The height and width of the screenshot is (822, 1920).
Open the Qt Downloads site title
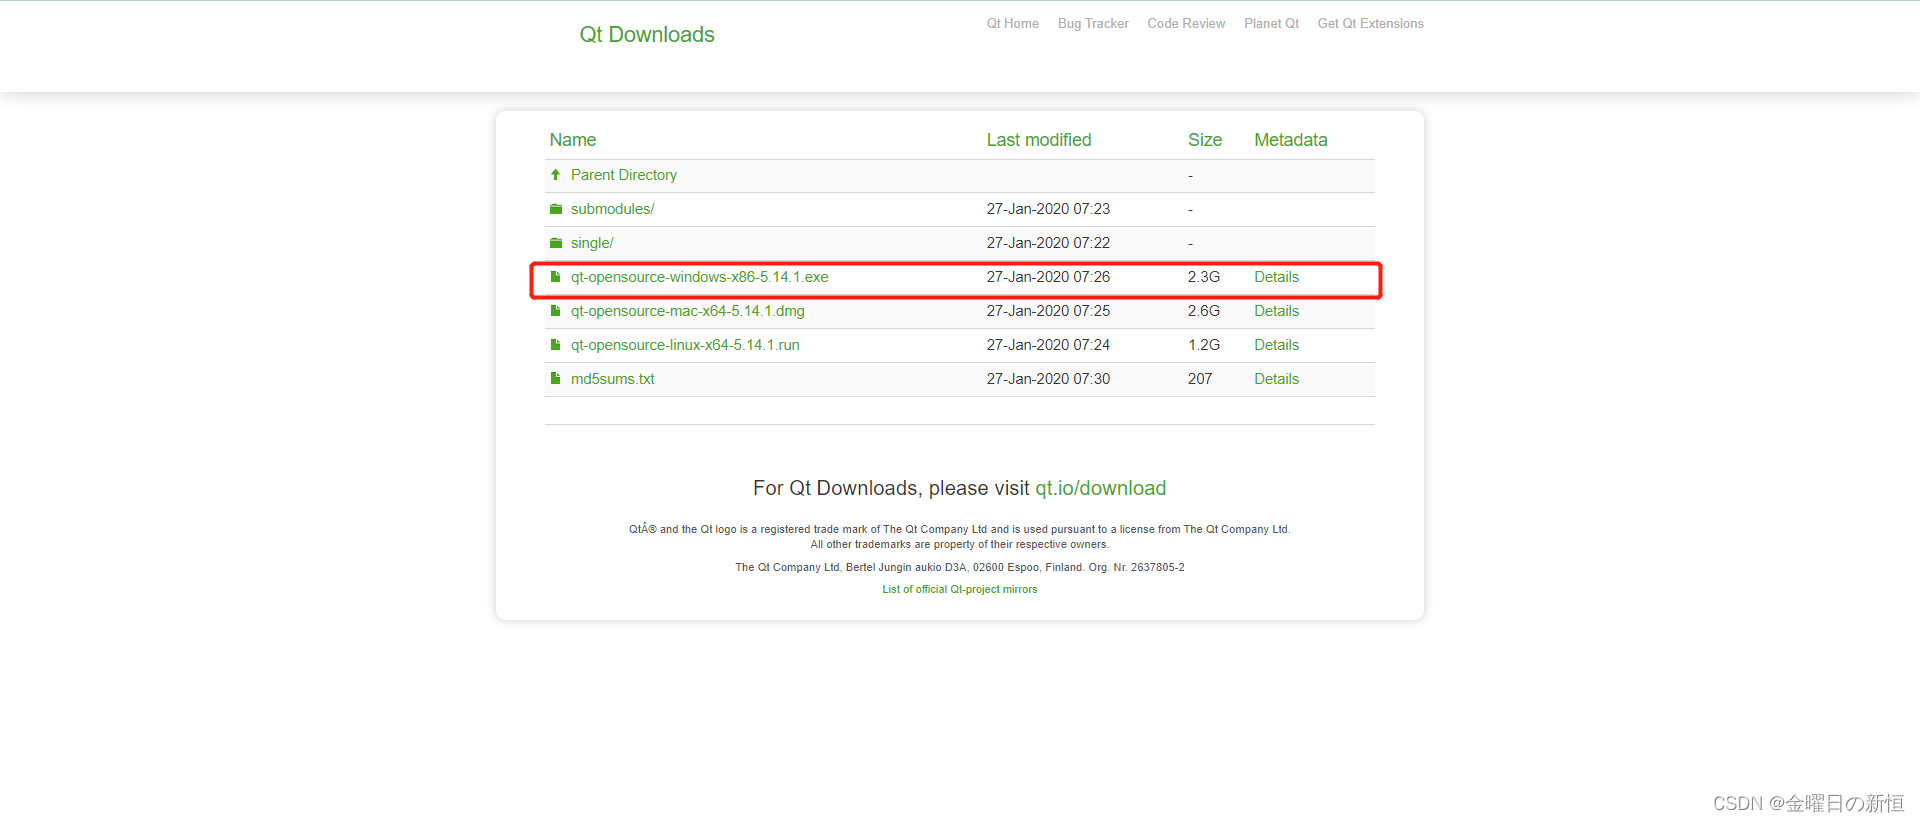(647, 34)
